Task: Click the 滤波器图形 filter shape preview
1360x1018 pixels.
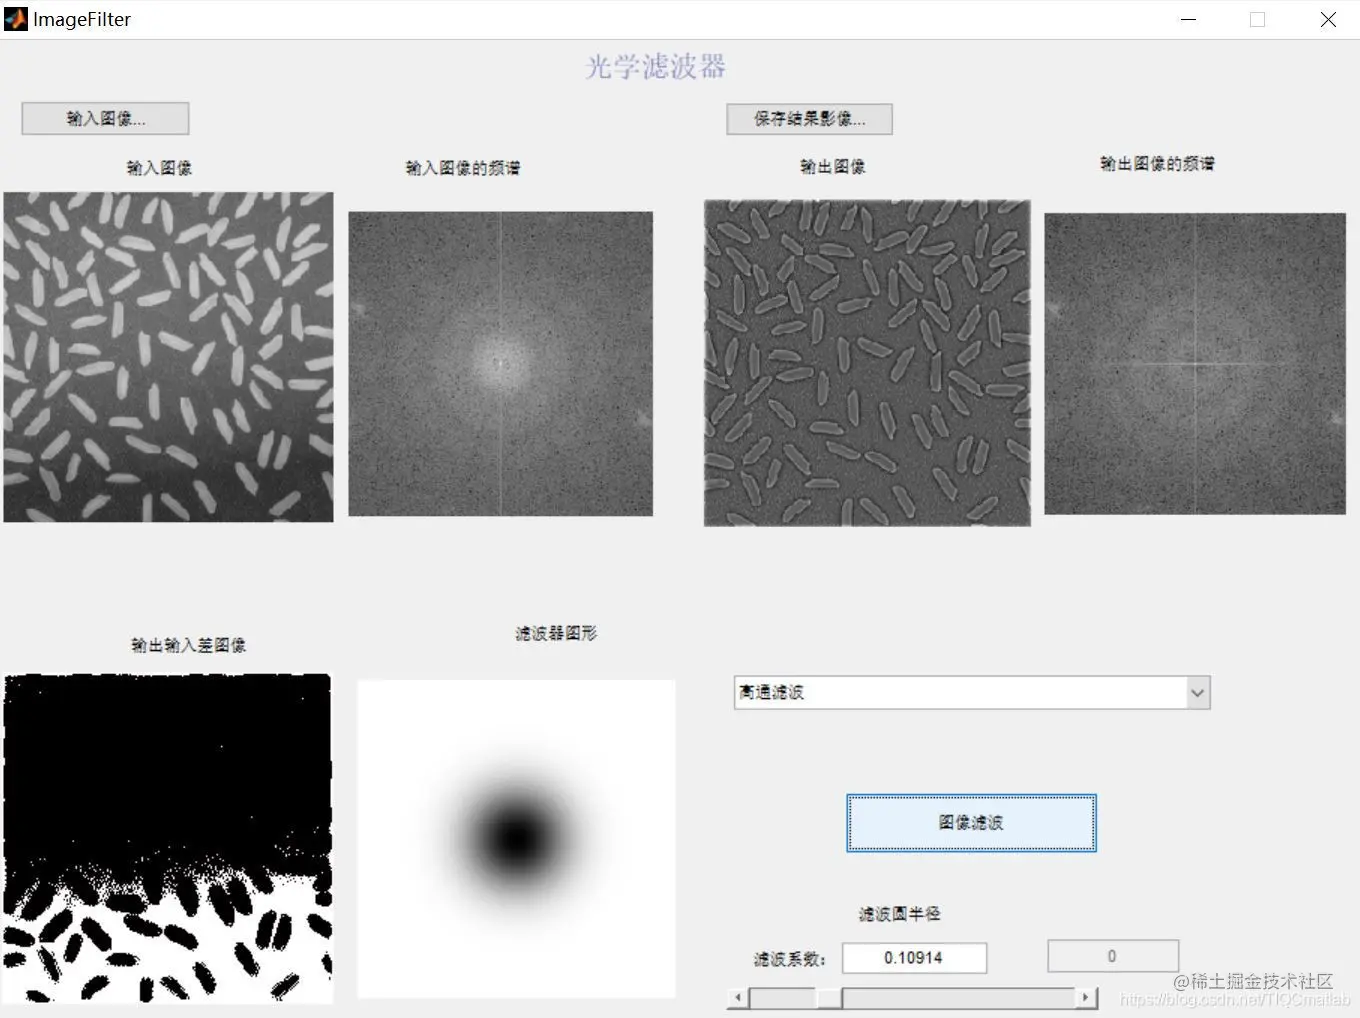Action: (515, 838)
